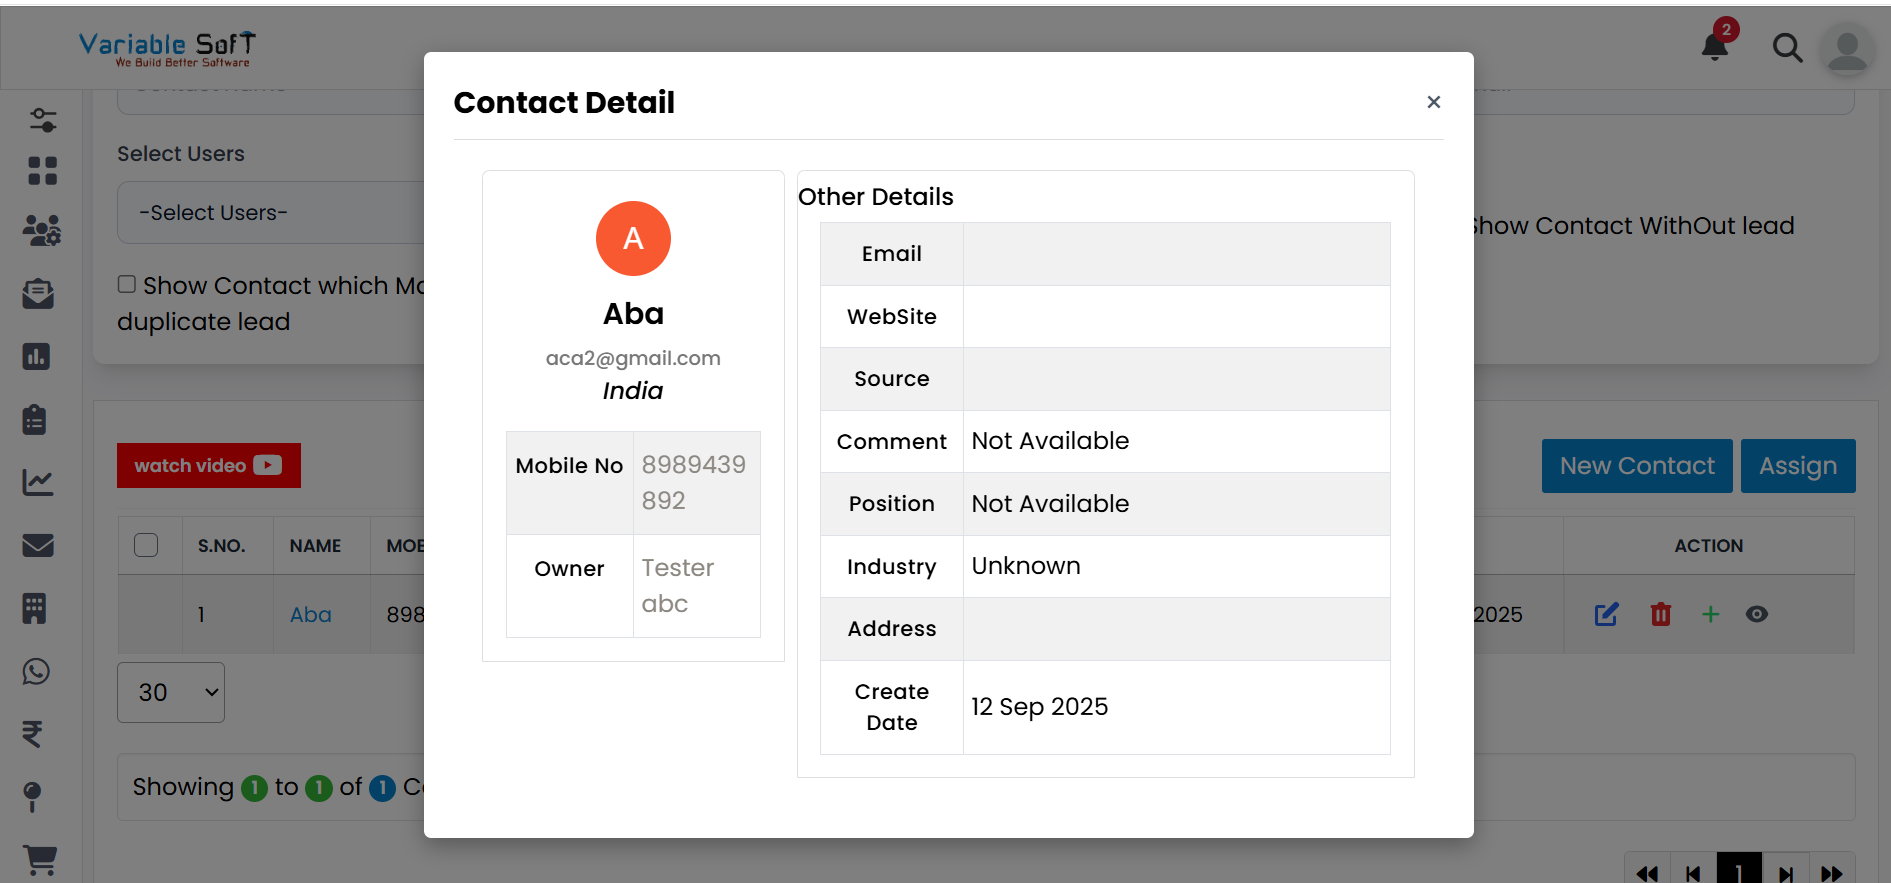The height and width of the screenshot is (883, 1891).
Task: Go to last page double-right arrow
Action: [x=1832, y=873]
